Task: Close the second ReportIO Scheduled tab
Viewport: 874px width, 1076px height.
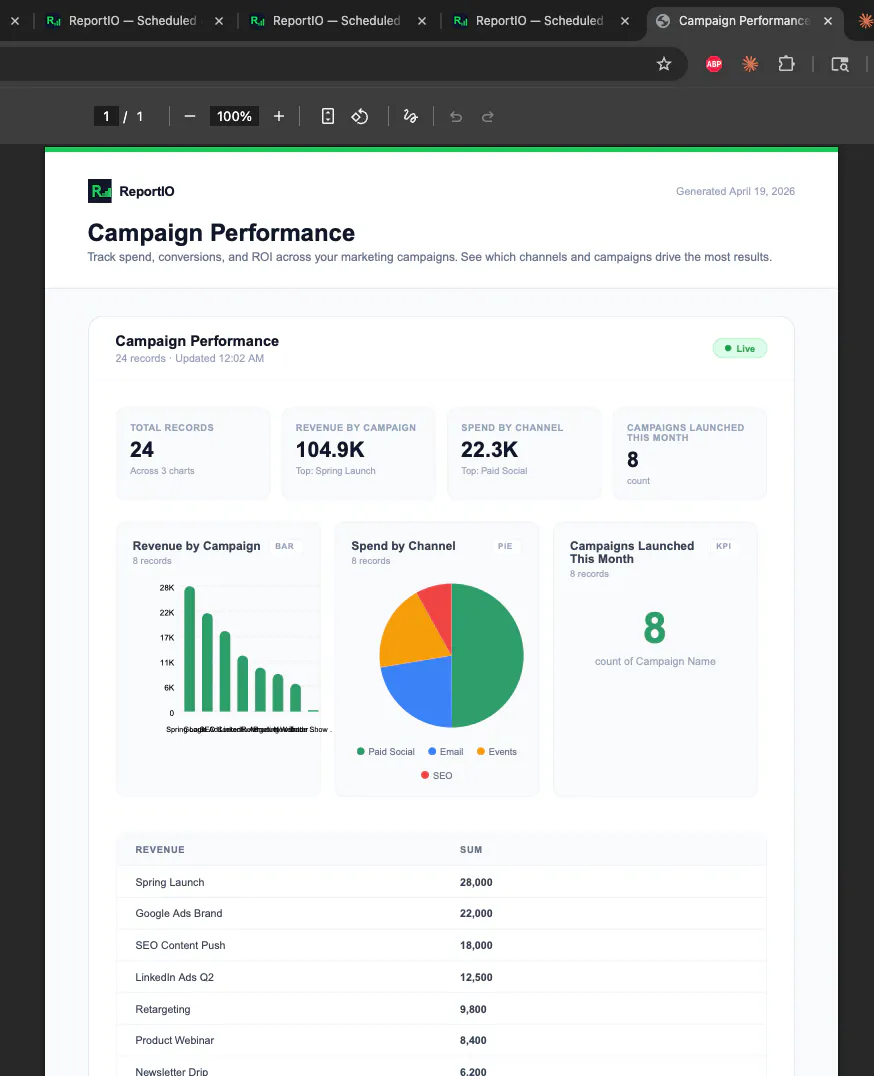Action: tap(422, 21)
